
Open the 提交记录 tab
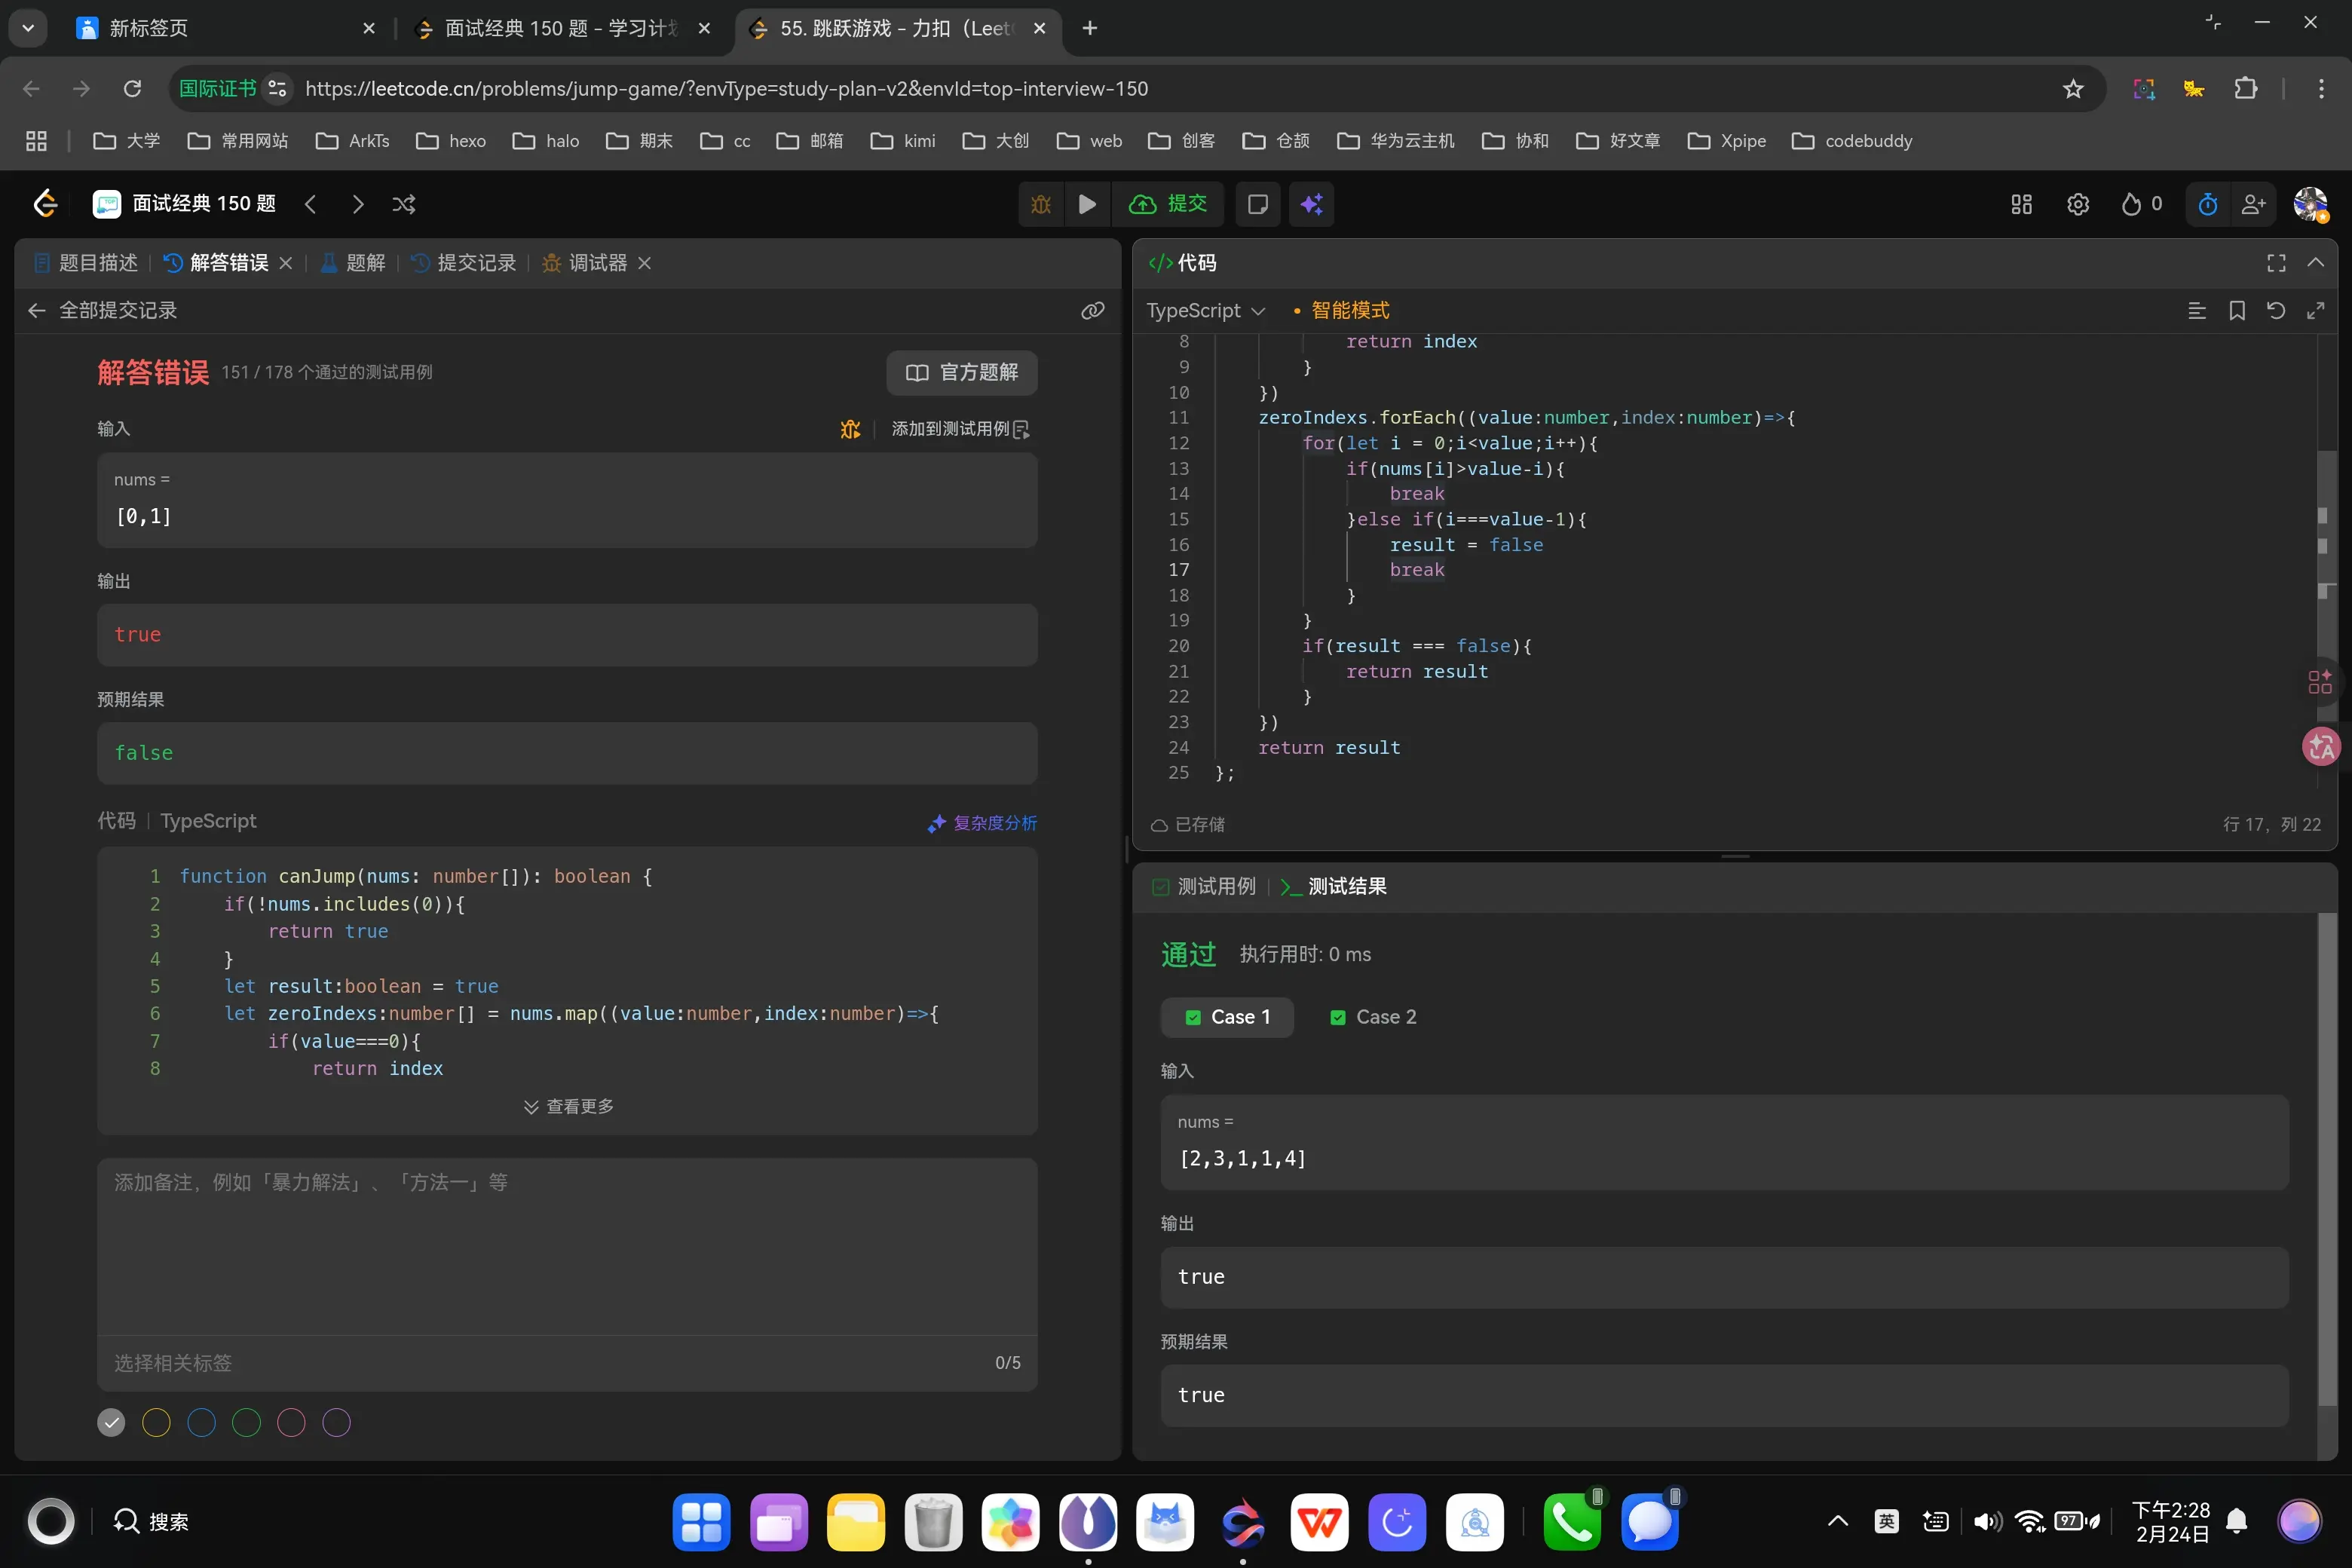pos(464,263)
